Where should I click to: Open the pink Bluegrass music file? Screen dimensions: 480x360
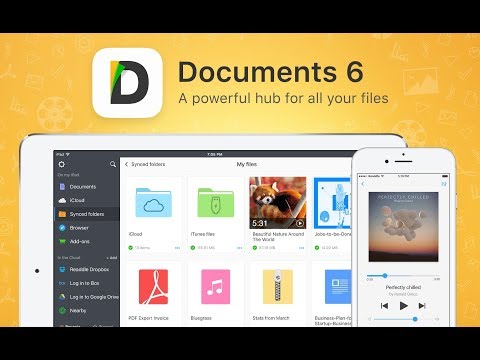(x=216, y=287)
